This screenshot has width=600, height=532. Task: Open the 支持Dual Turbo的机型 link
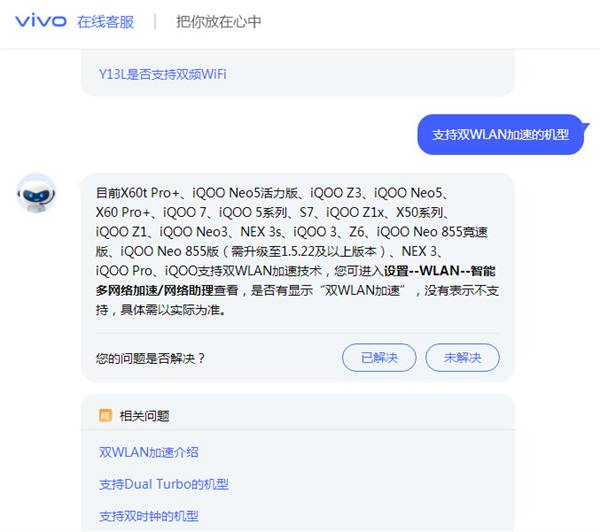(x=164, y=484)
